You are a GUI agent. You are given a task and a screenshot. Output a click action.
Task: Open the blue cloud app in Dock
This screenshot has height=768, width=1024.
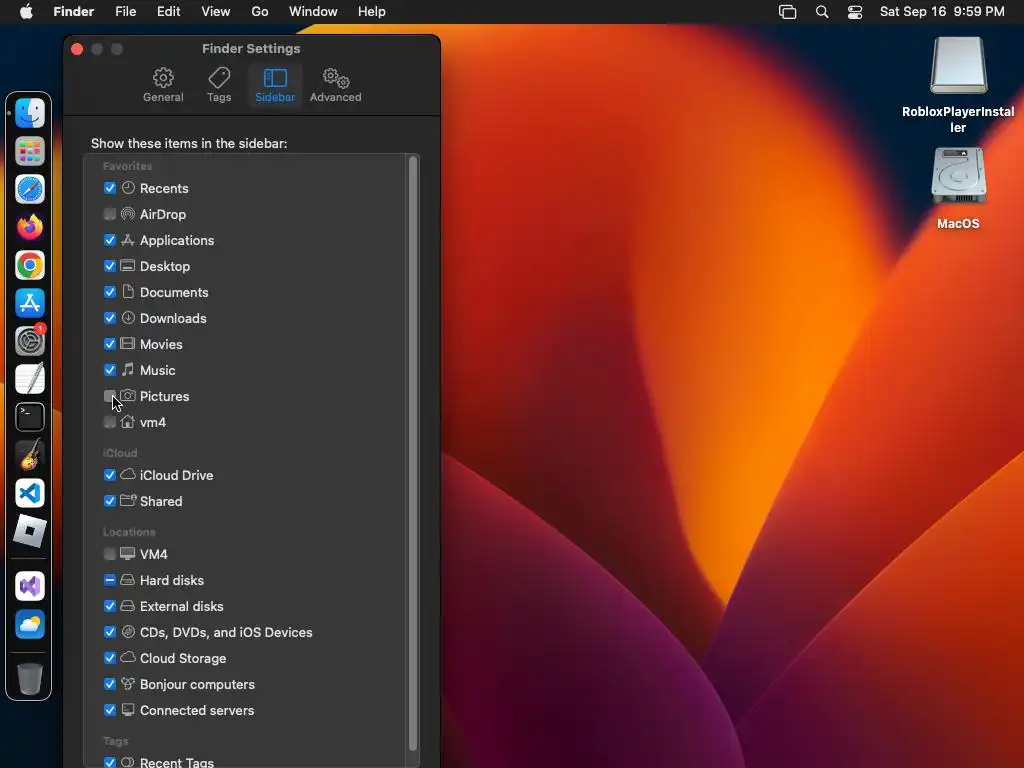tap(29, 624)
